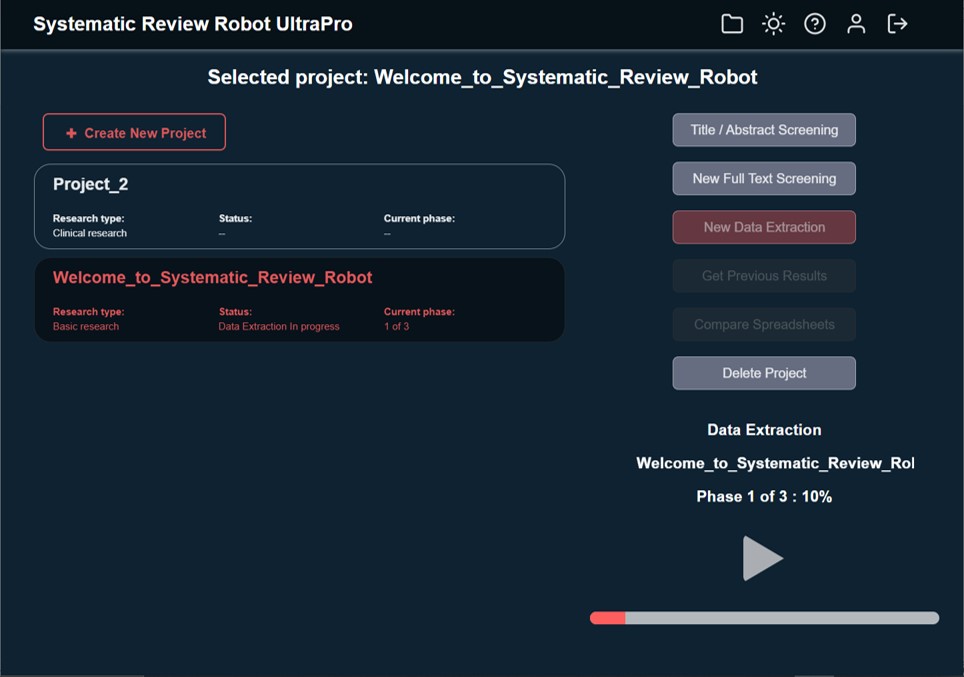Click '1 of 3' current phase value

[397, 327]
